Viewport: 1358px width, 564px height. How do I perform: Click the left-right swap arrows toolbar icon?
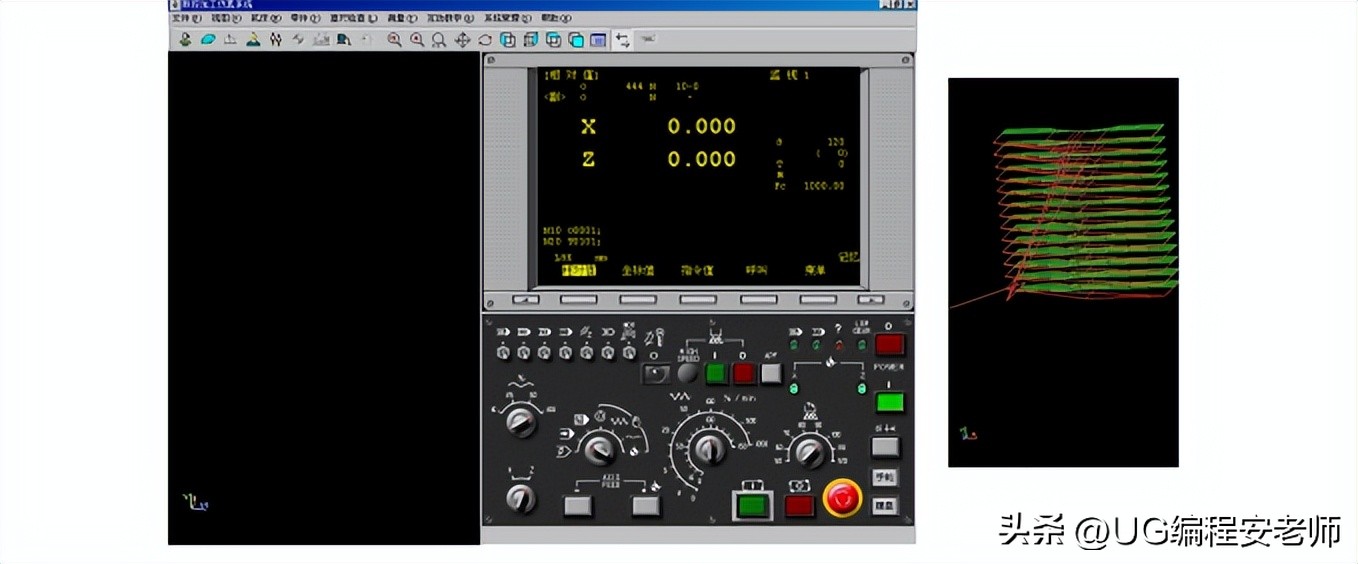[623, 40]
